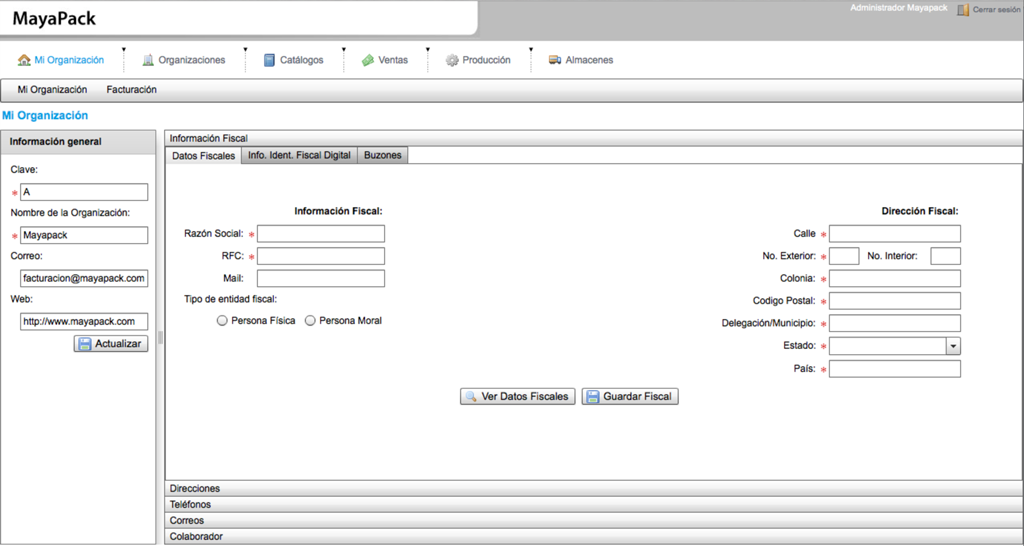Click the Mail input field
This screenshot has height=546, width=1024.
(x=321, y=278)
